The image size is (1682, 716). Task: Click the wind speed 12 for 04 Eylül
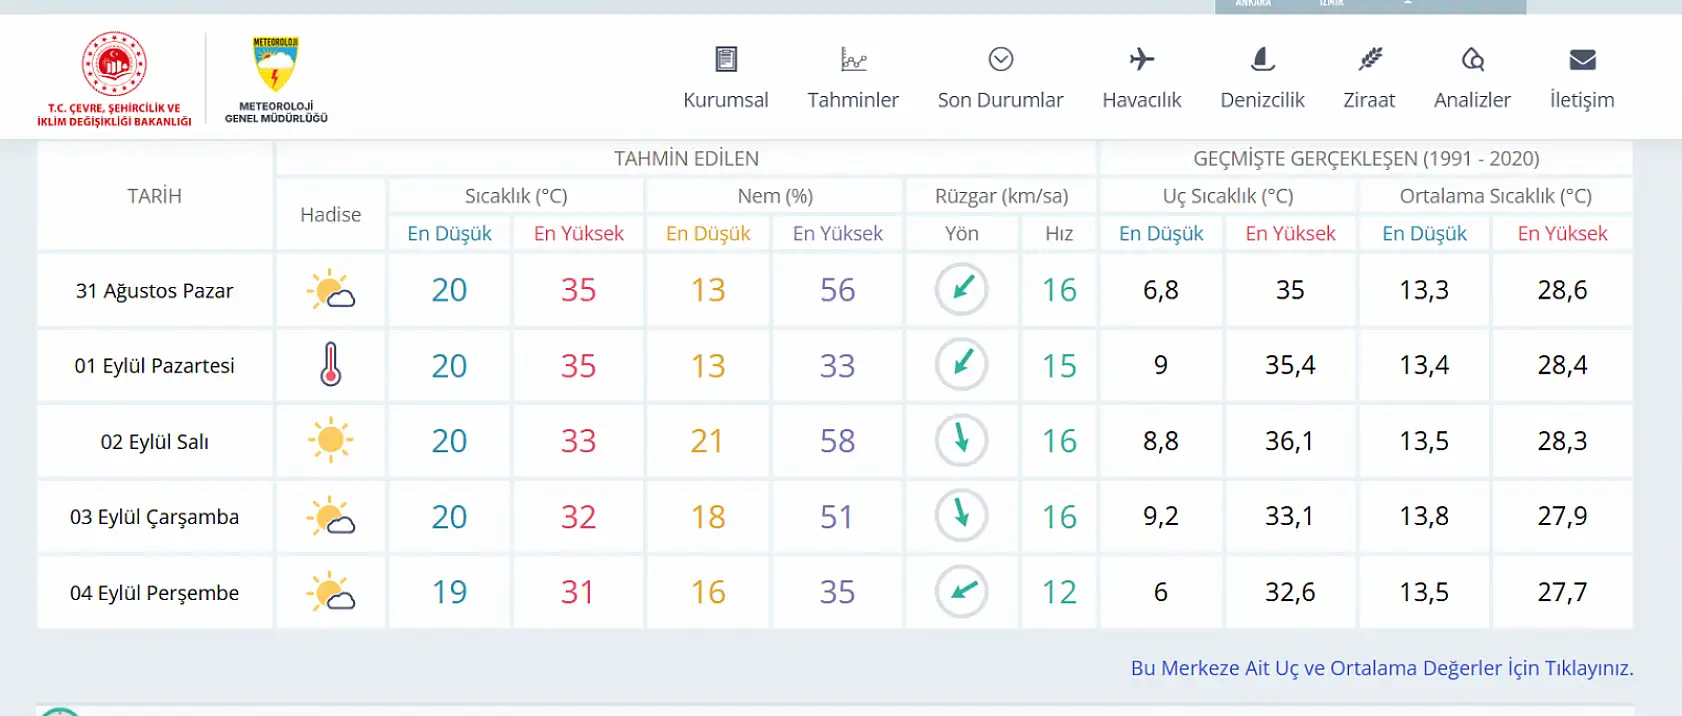coord(1059,592)
